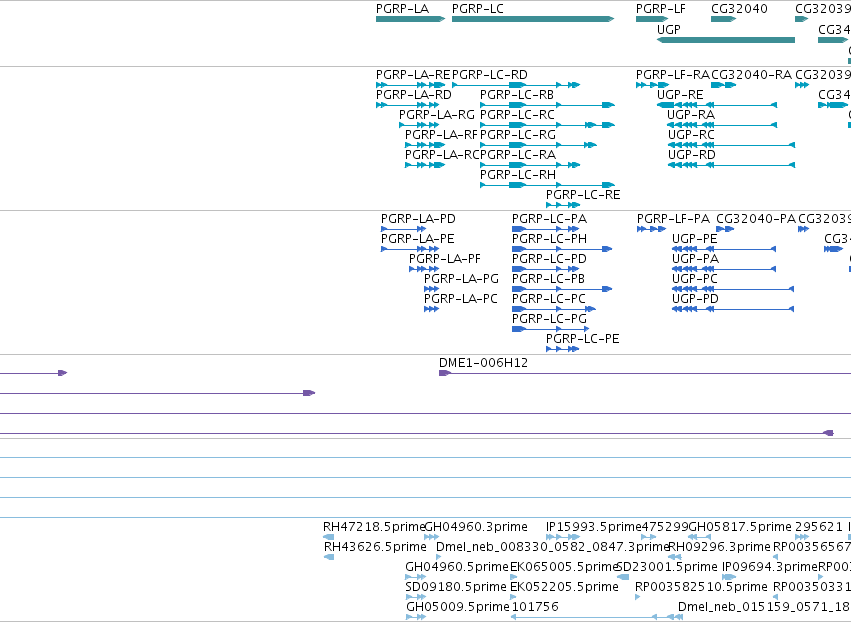Screen dimensions: 851x622
Task: Click transcript PGRP-LC-RB
Action: pos(547,105)
